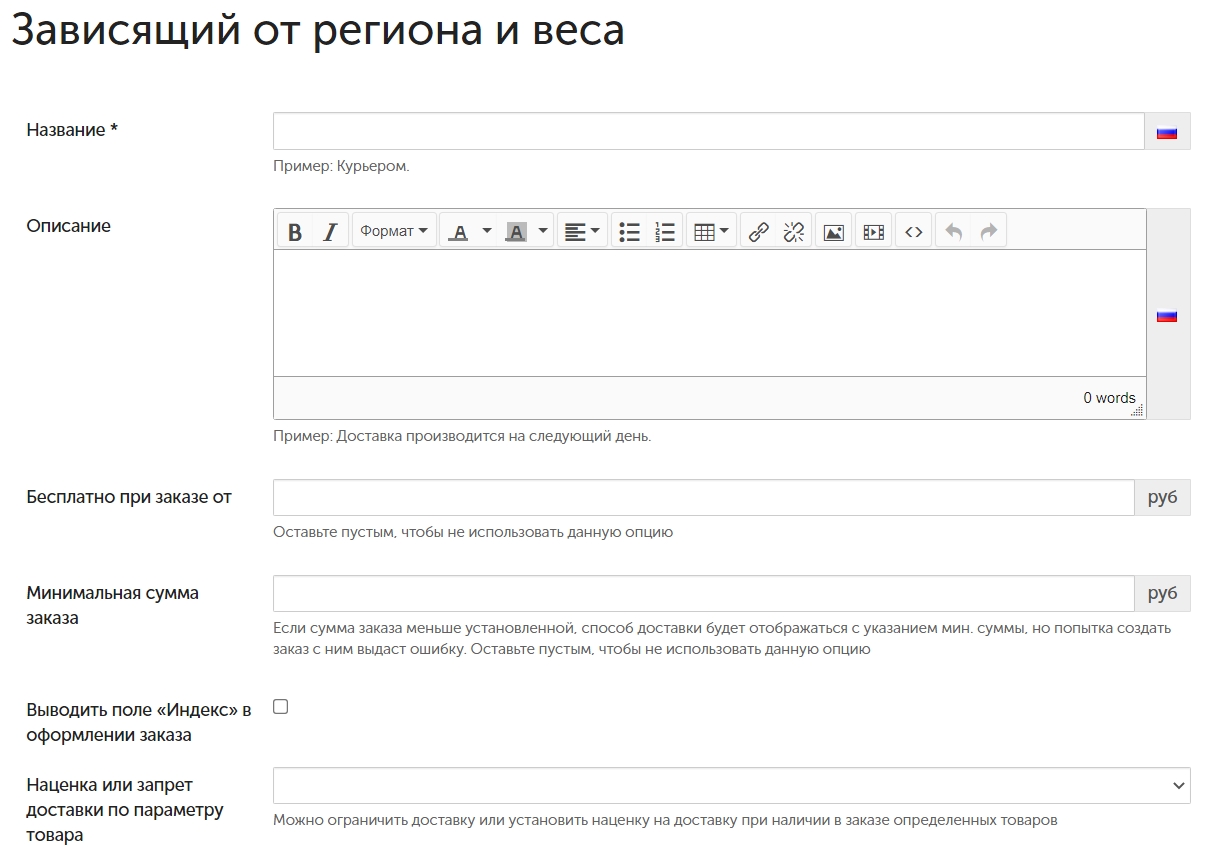The height and width of the screenshot is (859, 1209).
Task: Click the 0 words counter
Action: (1109, 398)
